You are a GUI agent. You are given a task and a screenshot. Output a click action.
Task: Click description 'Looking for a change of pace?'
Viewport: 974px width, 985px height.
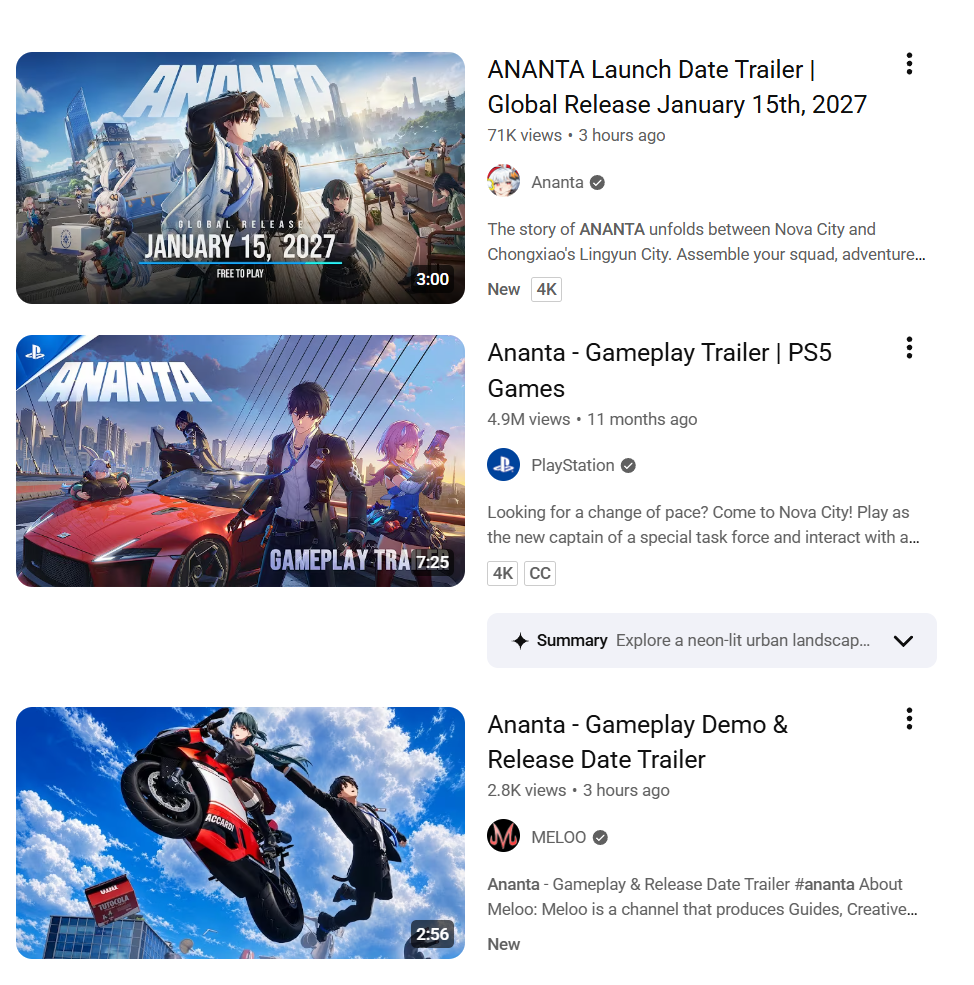click(703, 525)
